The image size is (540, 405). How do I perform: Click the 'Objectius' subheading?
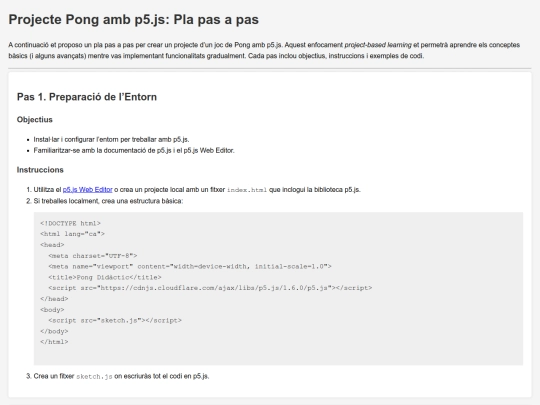click(35, 120)
